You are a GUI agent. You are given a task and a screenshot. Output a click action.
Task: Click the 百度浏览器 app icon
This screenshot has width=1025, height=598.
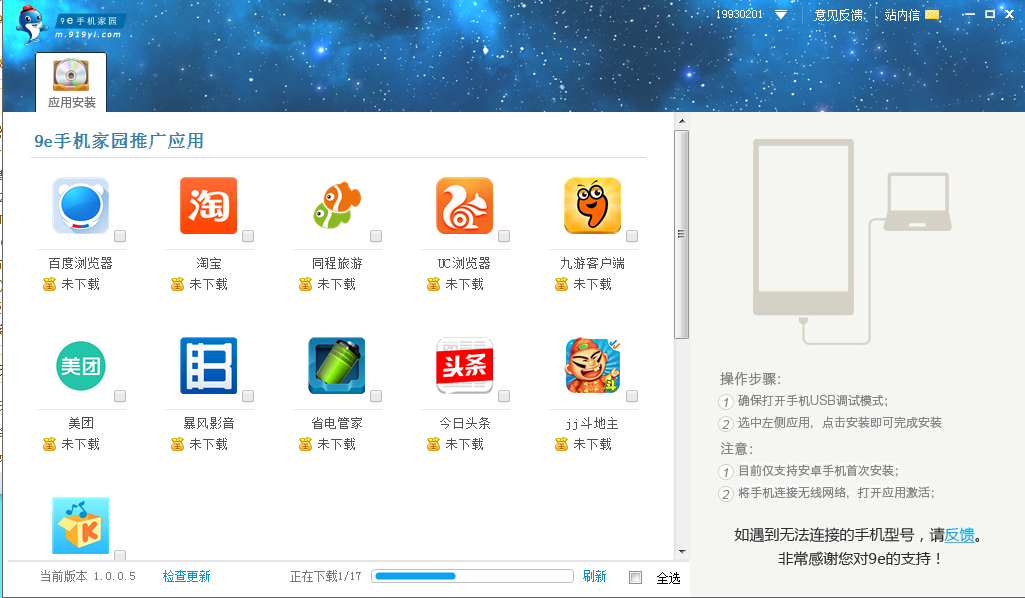click(80, 206)
